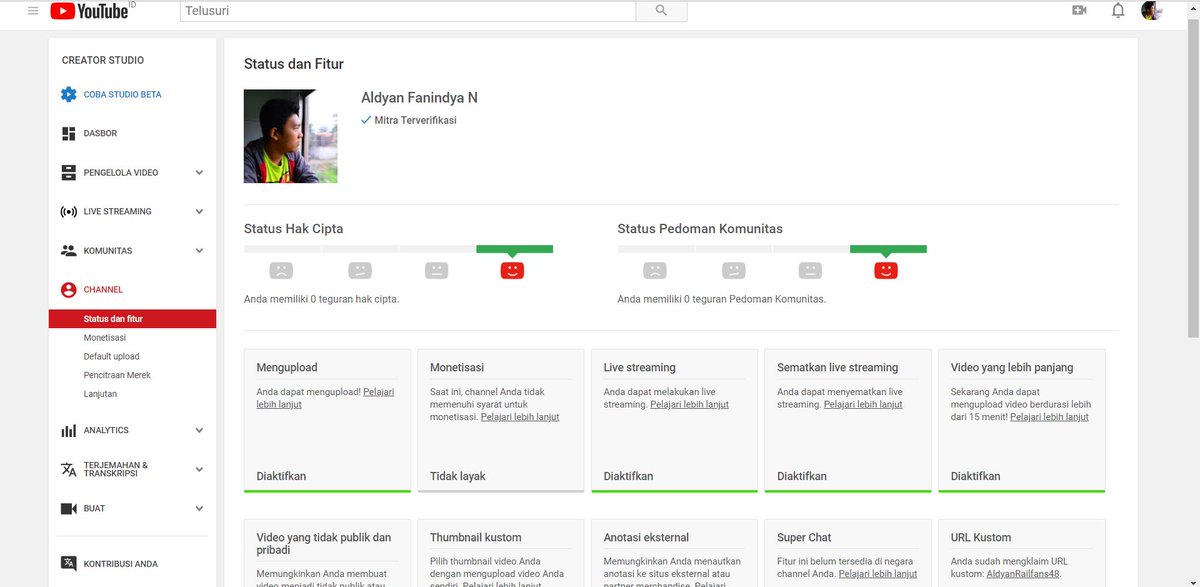This screenshot has height=587, width=1200.
Task: Open Default upload submenu item
Action: 111,356
